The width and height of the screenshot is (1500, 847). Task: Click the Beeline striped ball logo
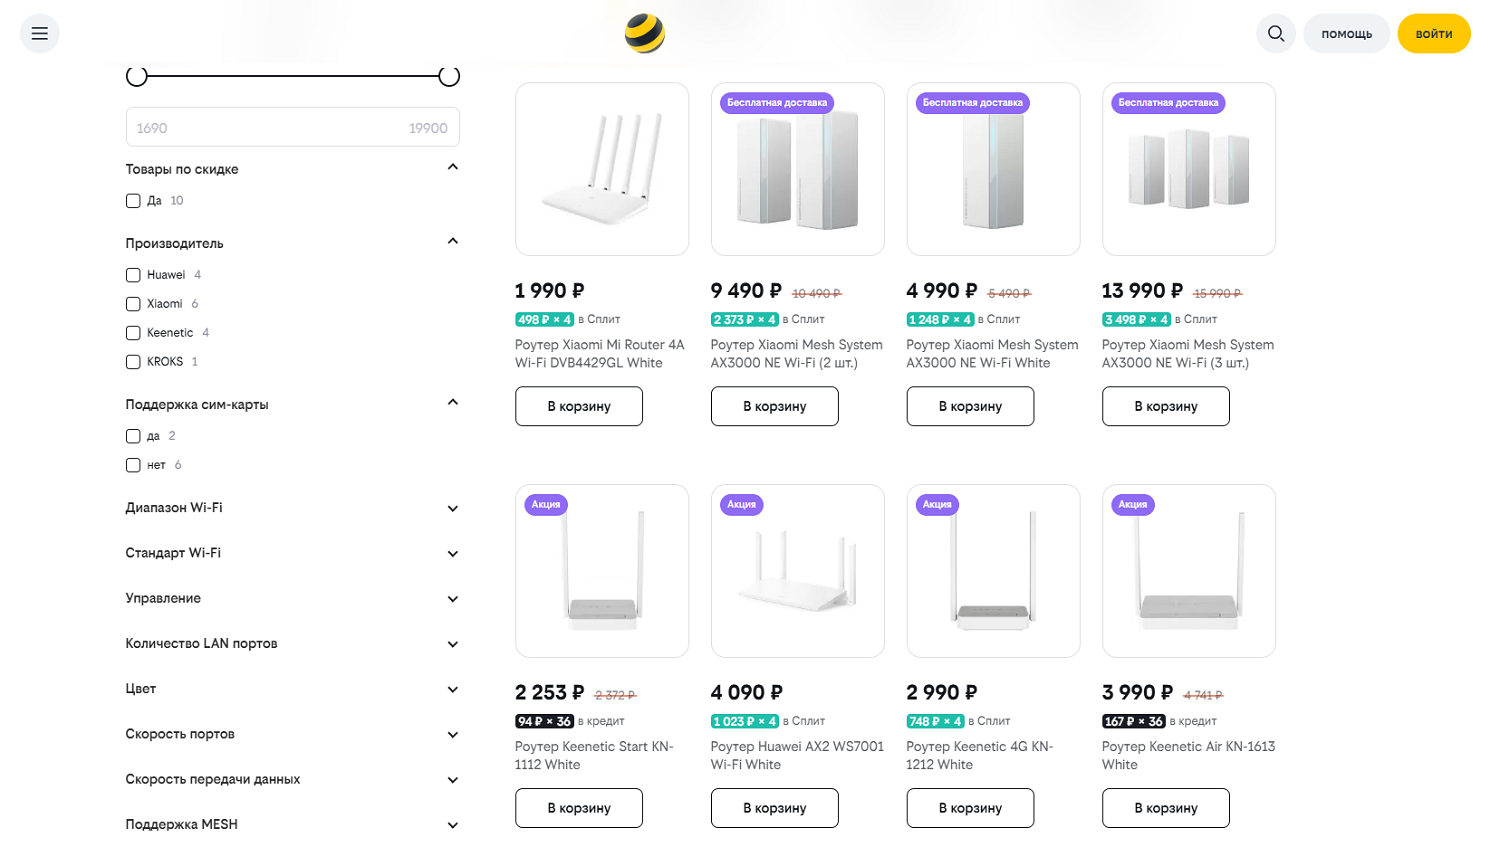645,33
